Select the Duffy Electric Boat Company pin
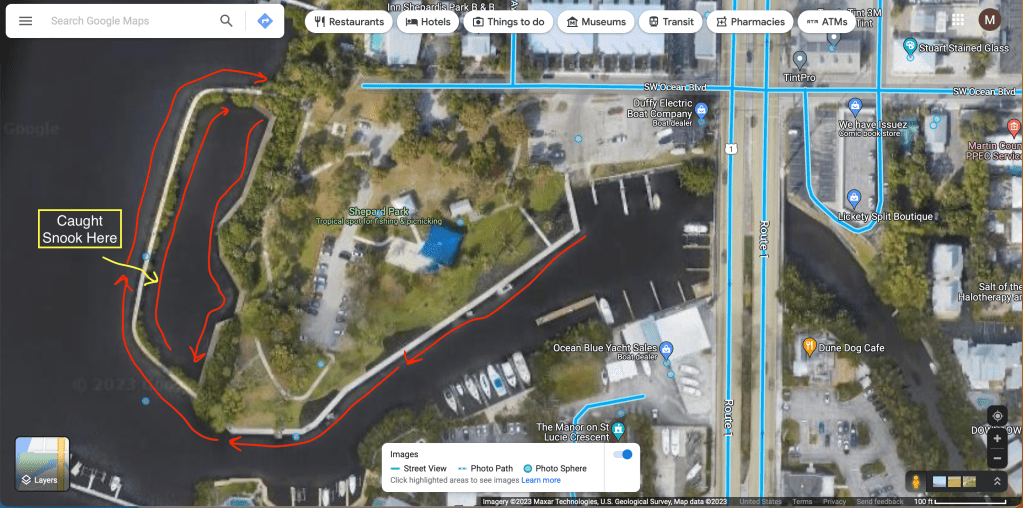The image size is (1023, 508). point(701,110)
